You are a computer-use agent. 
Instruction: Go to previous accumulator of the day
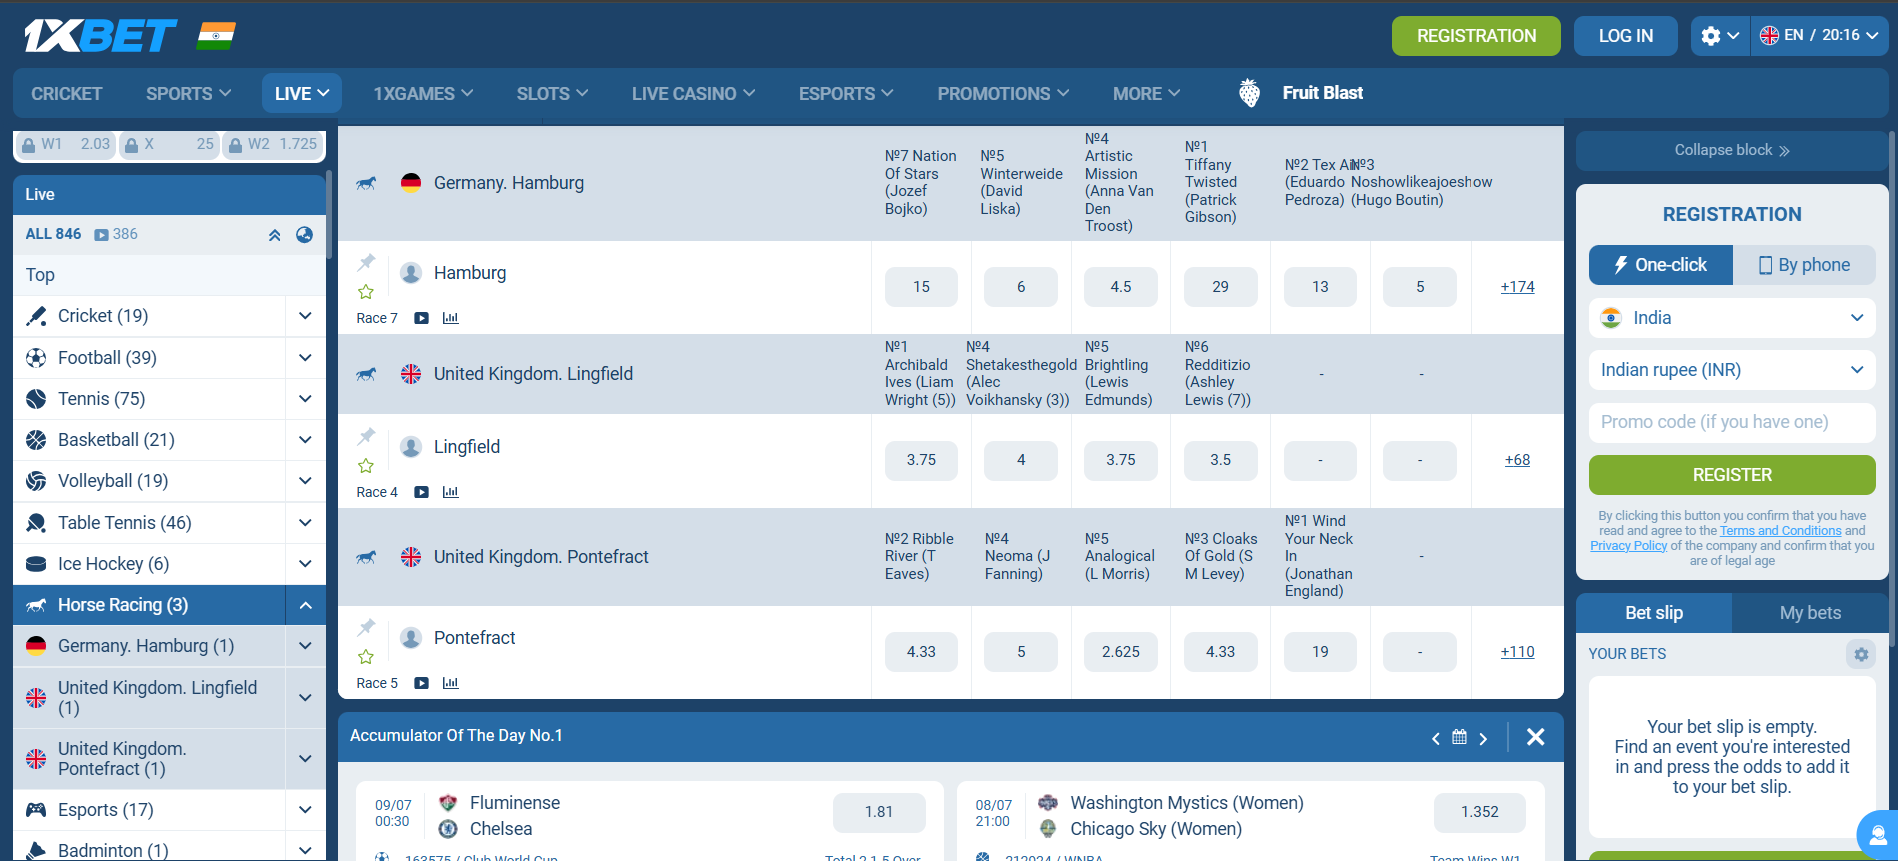pos(1435,738)
